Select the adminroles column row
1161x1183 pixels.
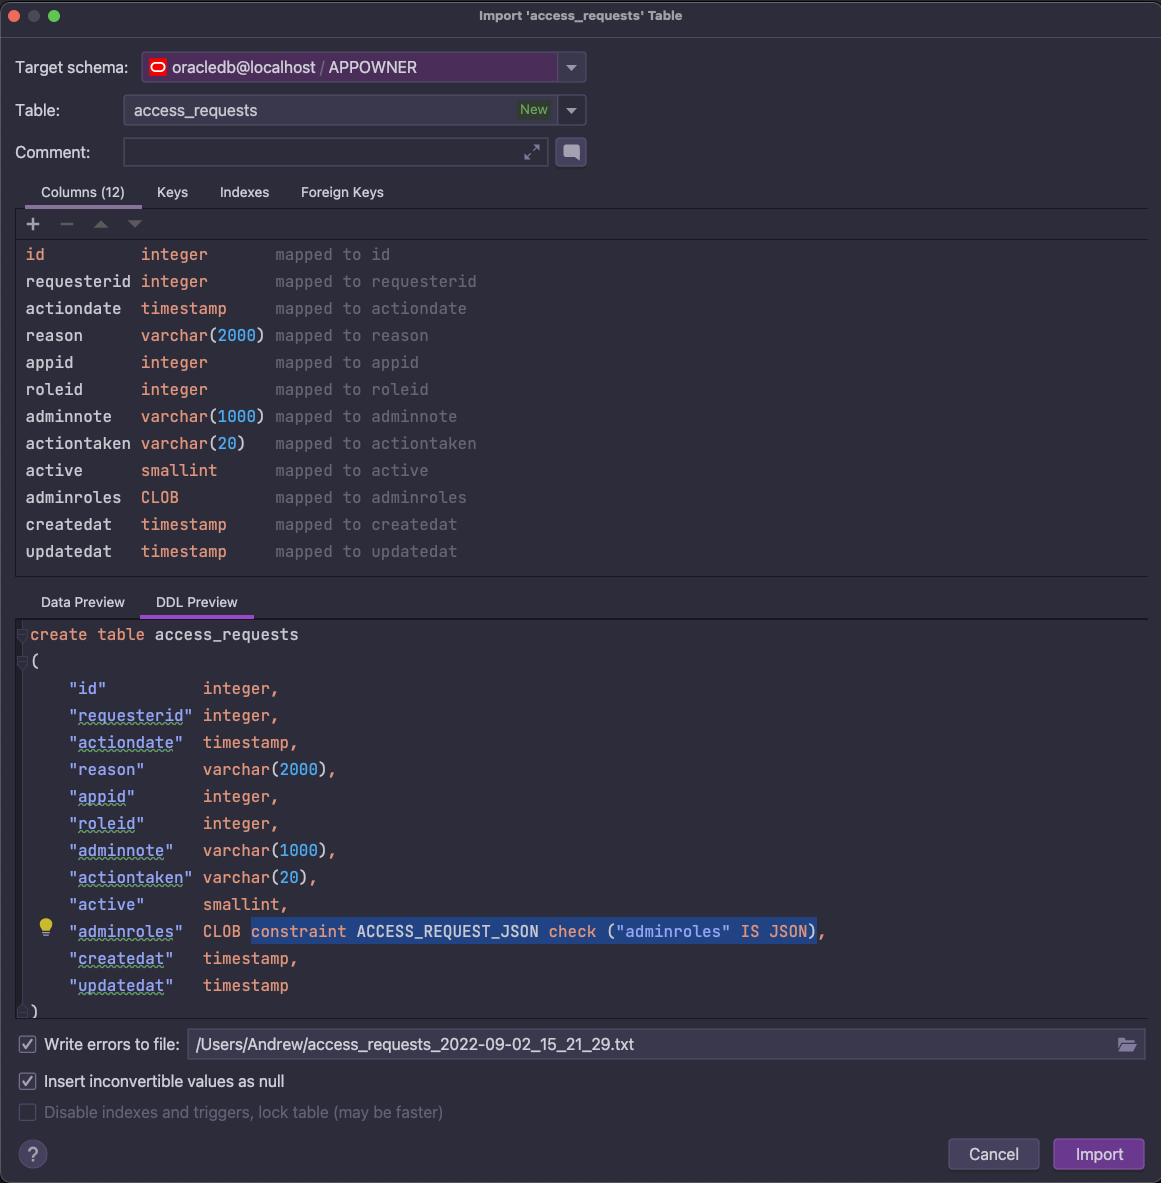point(581,498)
